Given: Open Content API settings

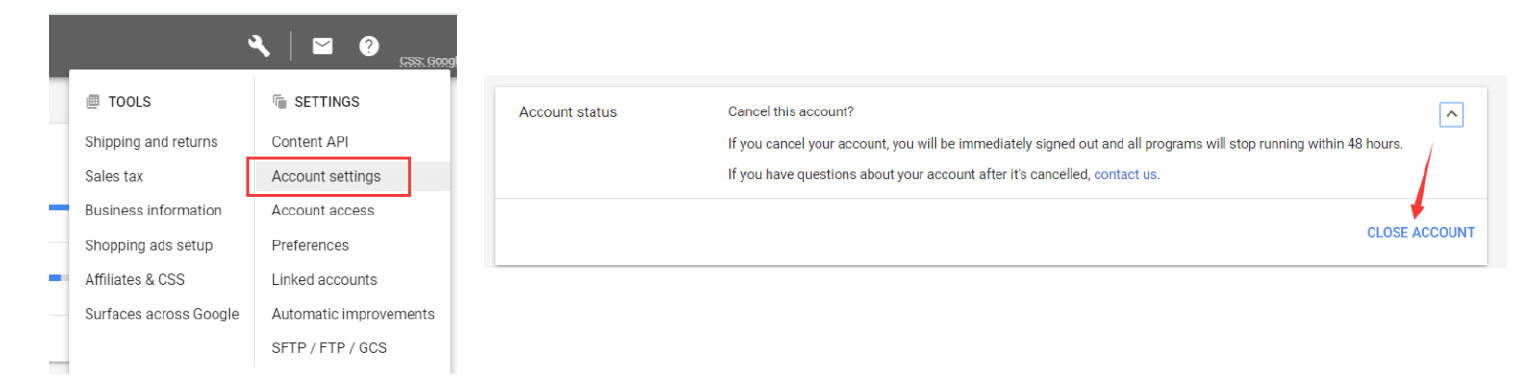Looking at the screenshot, I should coord(310,142).
